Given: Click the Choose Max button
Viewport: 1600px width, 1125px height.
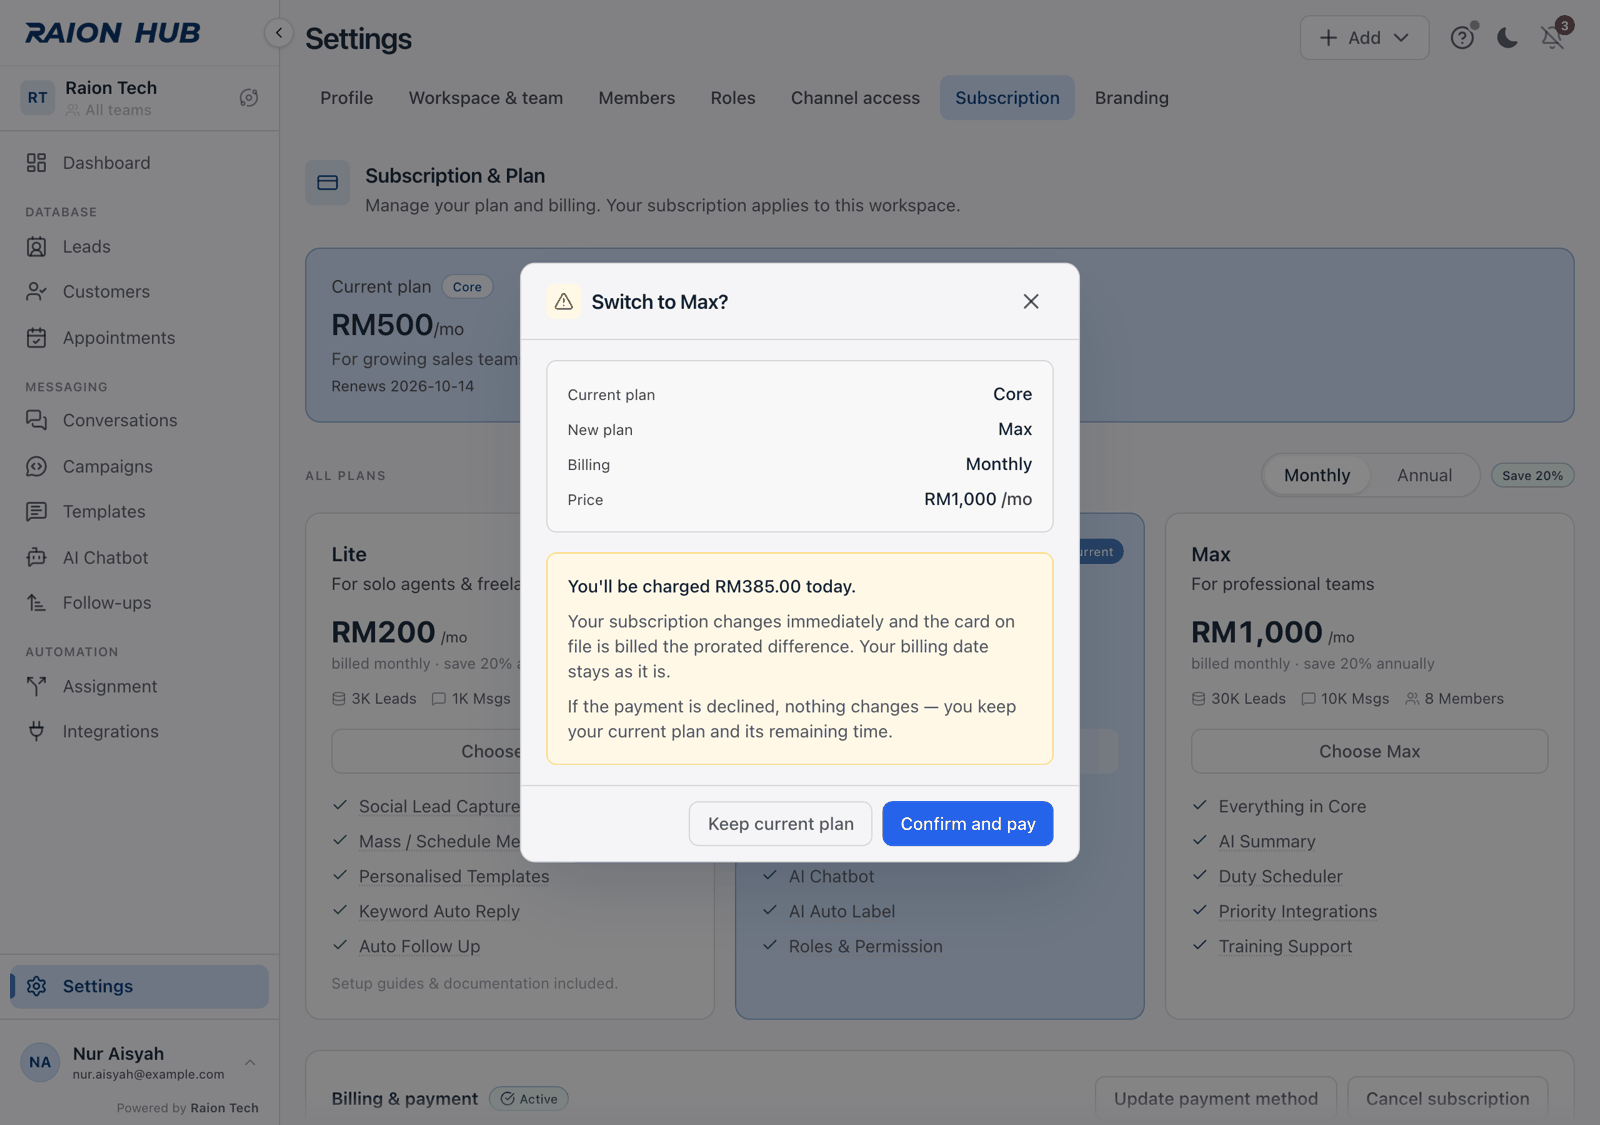Looking at the screenshot, I should 1369,752.
